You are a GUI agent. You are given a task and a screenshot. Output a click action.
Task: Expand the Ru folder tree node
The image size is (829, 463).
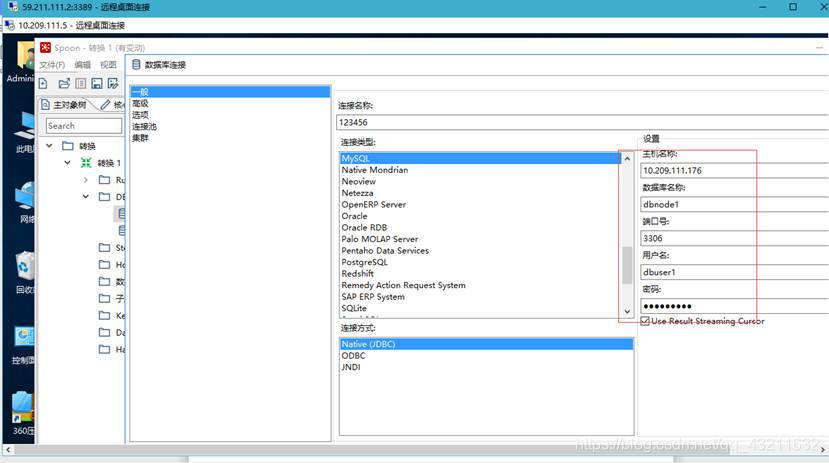(86, 180)
